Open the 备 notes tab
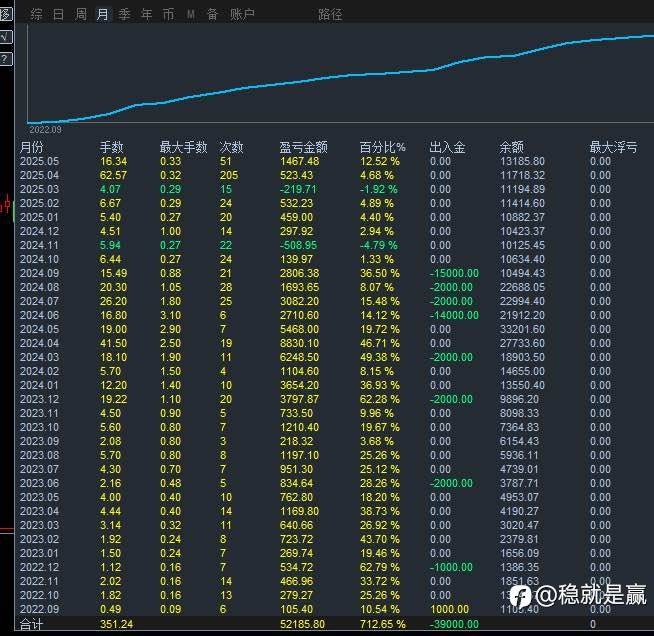 click(x=212, y=15)
